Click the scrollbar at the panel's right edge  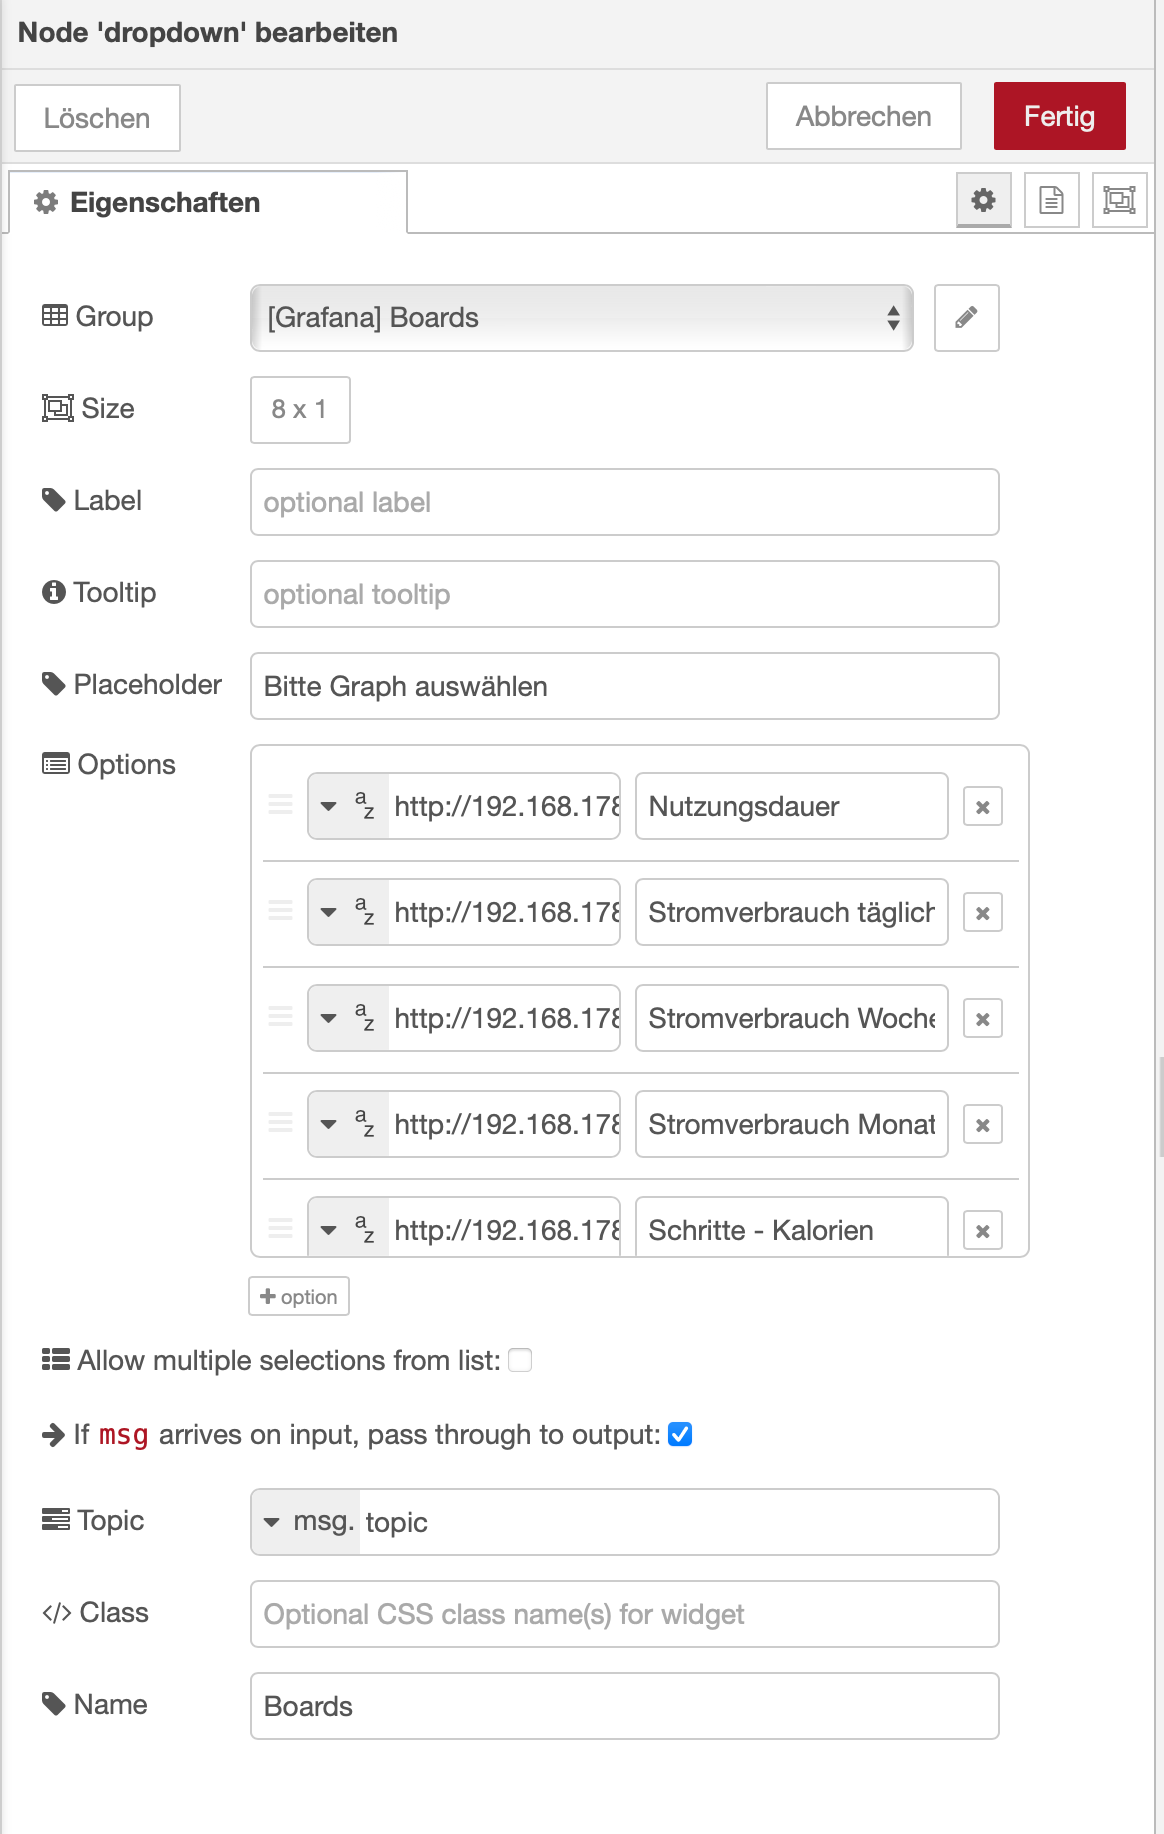pyautogui.click(x=1160, y=1105)
